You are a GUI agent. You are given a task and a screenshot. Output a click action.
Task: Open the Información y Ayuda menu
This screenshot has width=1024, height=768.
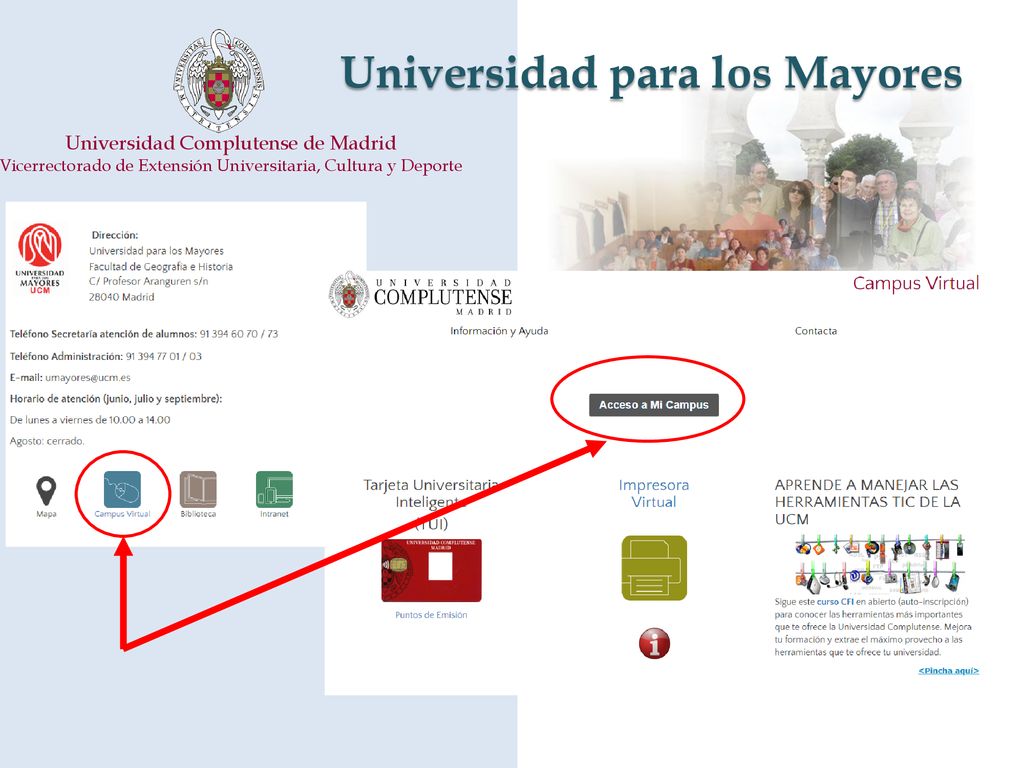499,331
